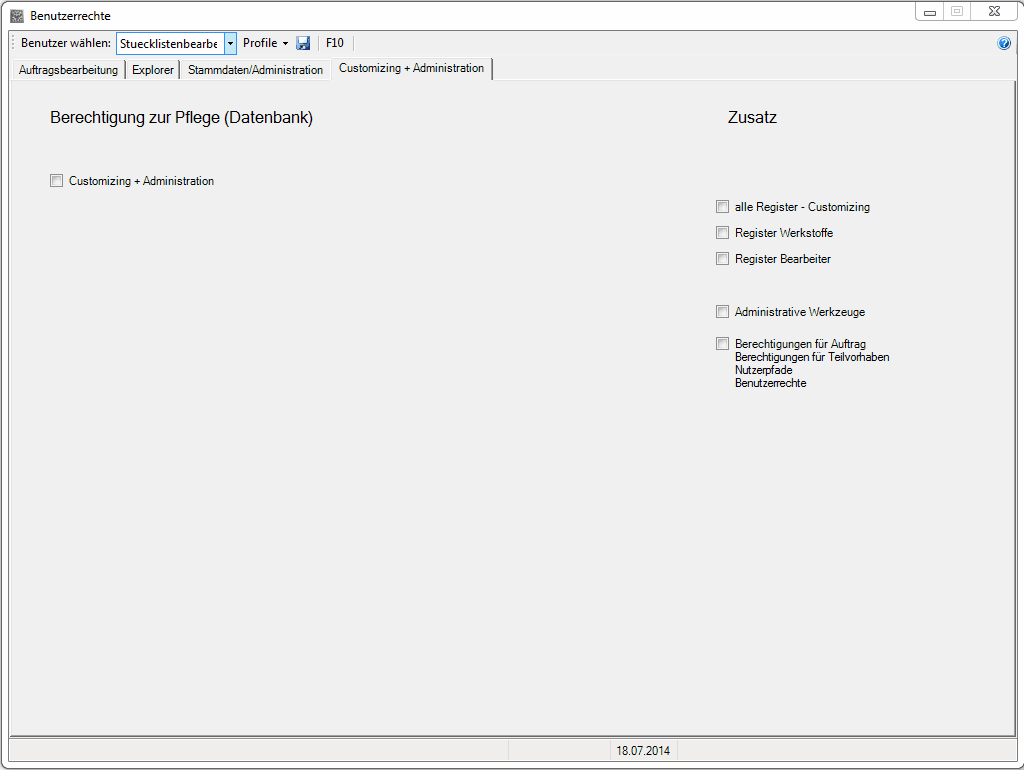Check alle Register - Customizing
The width and height of the screenshot is (1024, 770).
(x=723, y=207)
